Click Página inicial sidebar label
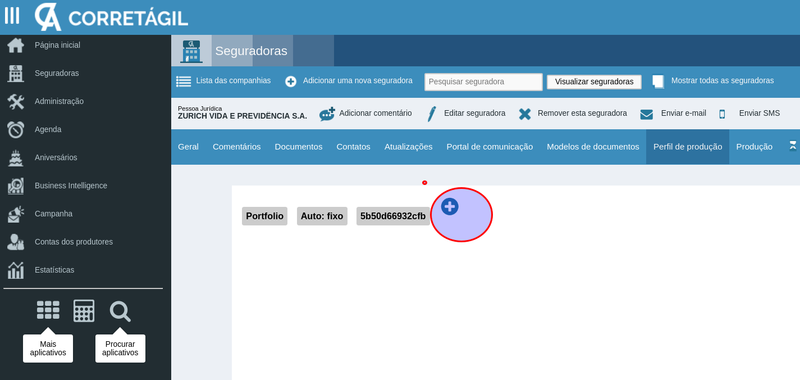 click(58, 45)
